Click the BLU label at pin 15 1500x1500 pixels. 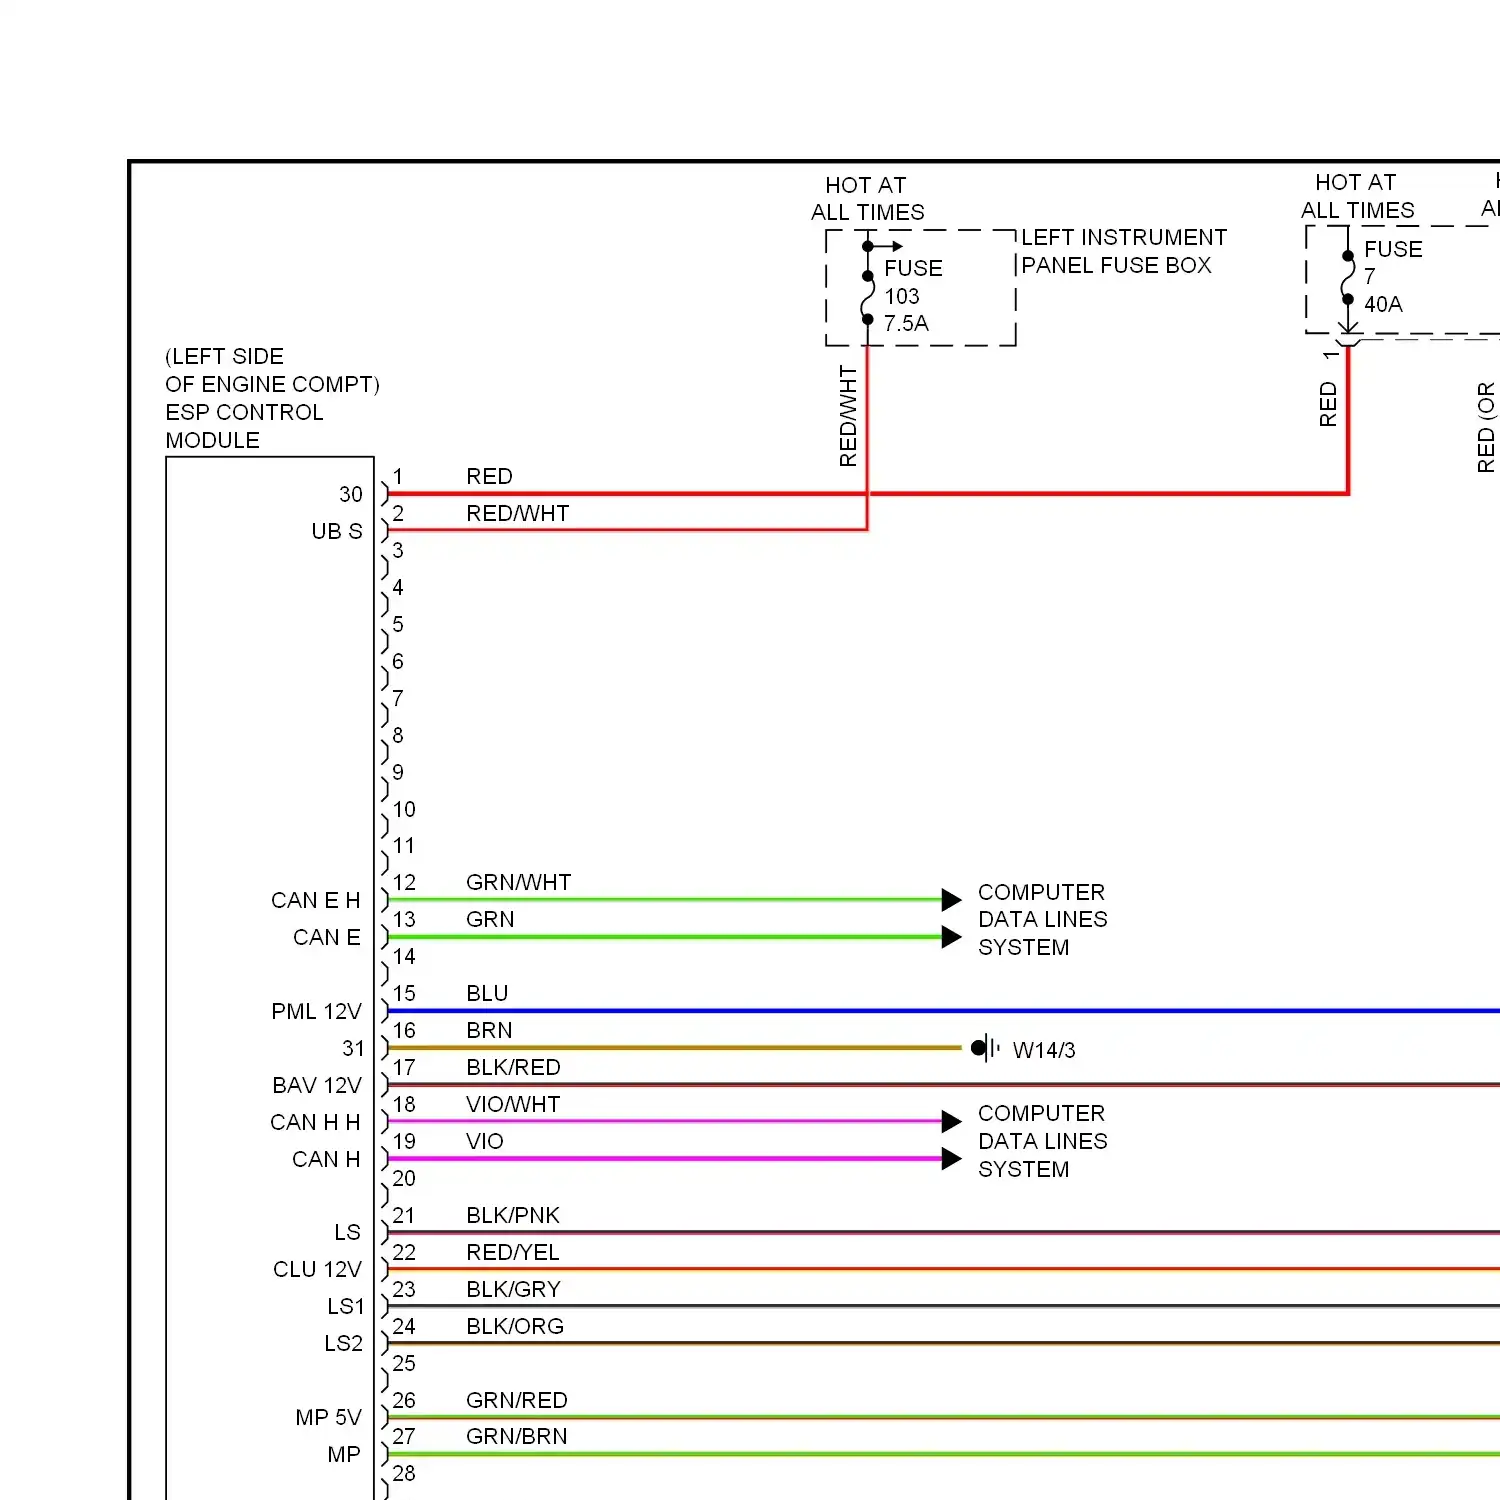487,993
